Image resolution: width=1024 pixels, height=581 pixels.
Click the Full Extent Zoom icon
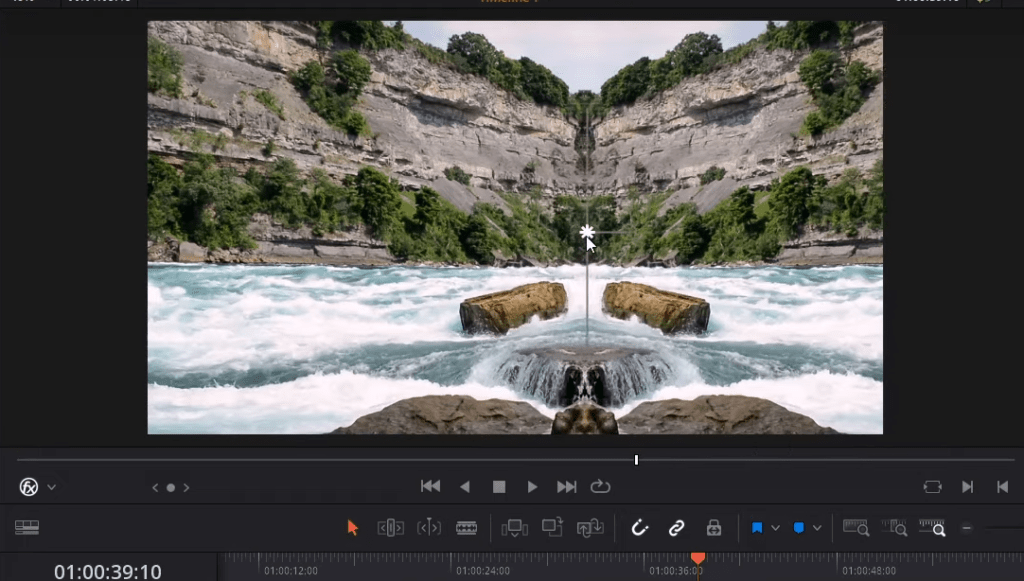[x=856, y=527]
